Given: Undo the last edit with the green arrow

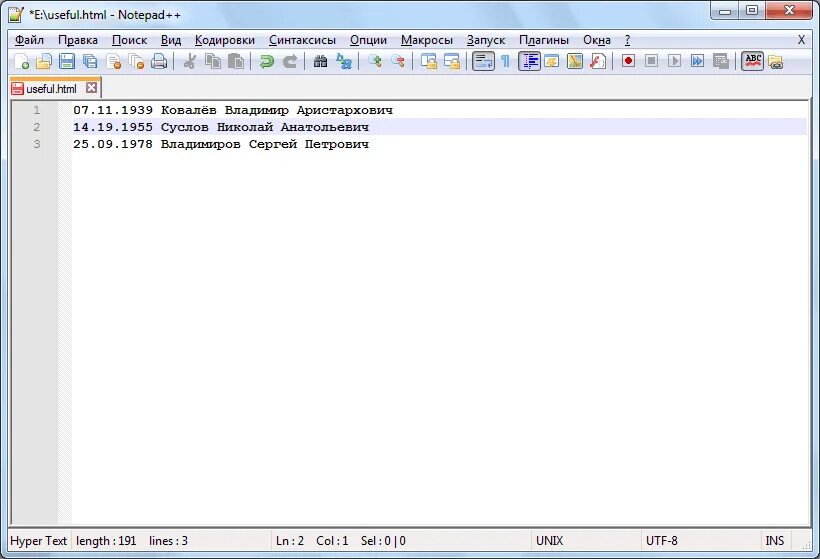Looking at the screenshot, I should [x=266, y=61].
